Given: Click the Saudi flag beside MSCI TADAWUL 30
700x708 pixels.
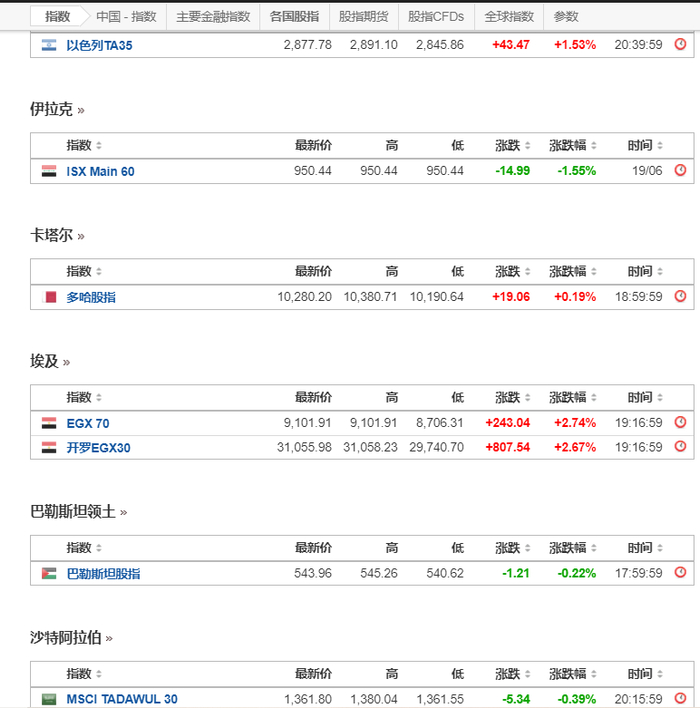Looking at the screenshot, I should [49, 699].
